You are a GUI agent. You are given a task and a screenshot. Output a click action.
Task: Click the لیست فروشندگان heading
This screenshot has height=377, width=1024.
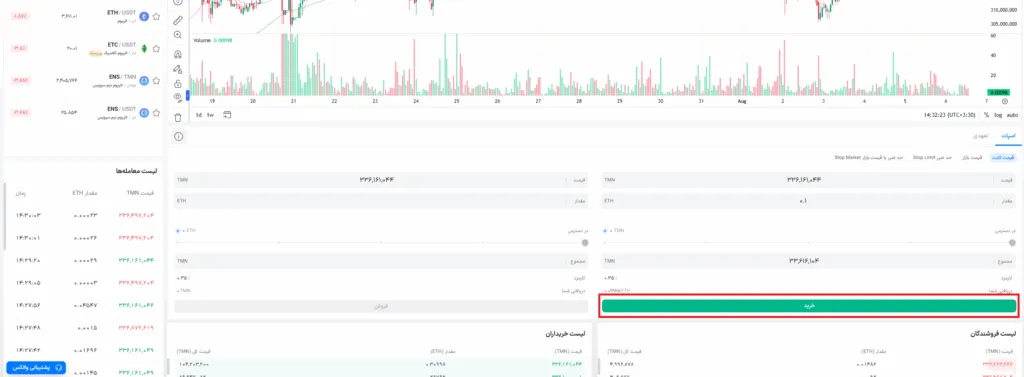(x=993, y=334)
